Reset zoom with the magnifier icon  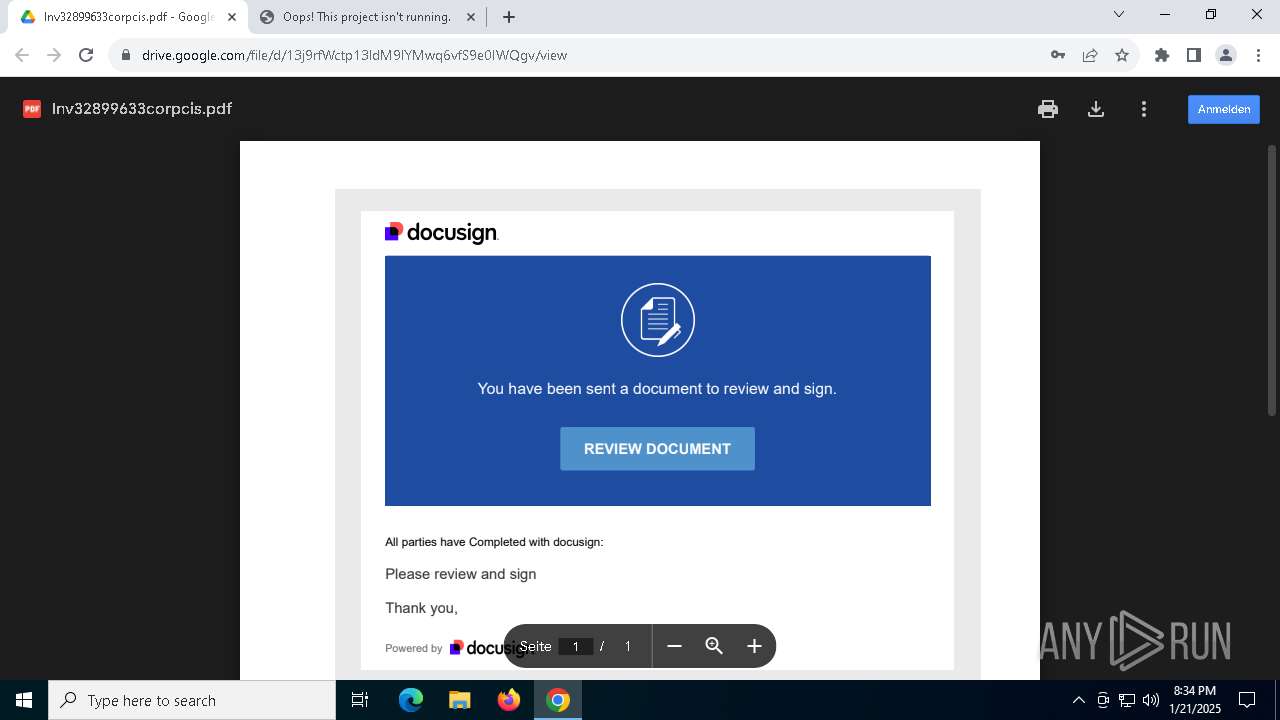tap(714, 646)
